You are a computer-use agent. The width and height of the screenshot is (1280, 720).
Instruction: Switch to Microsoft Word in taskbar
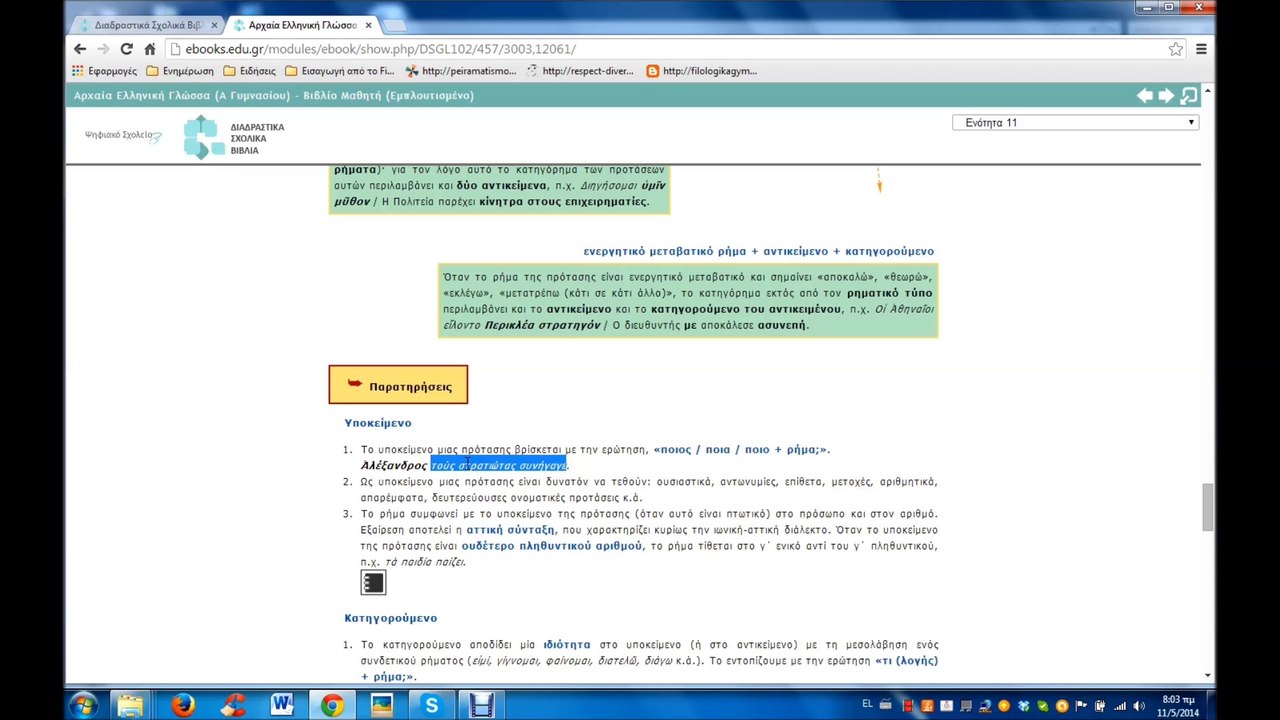(282, 706)
